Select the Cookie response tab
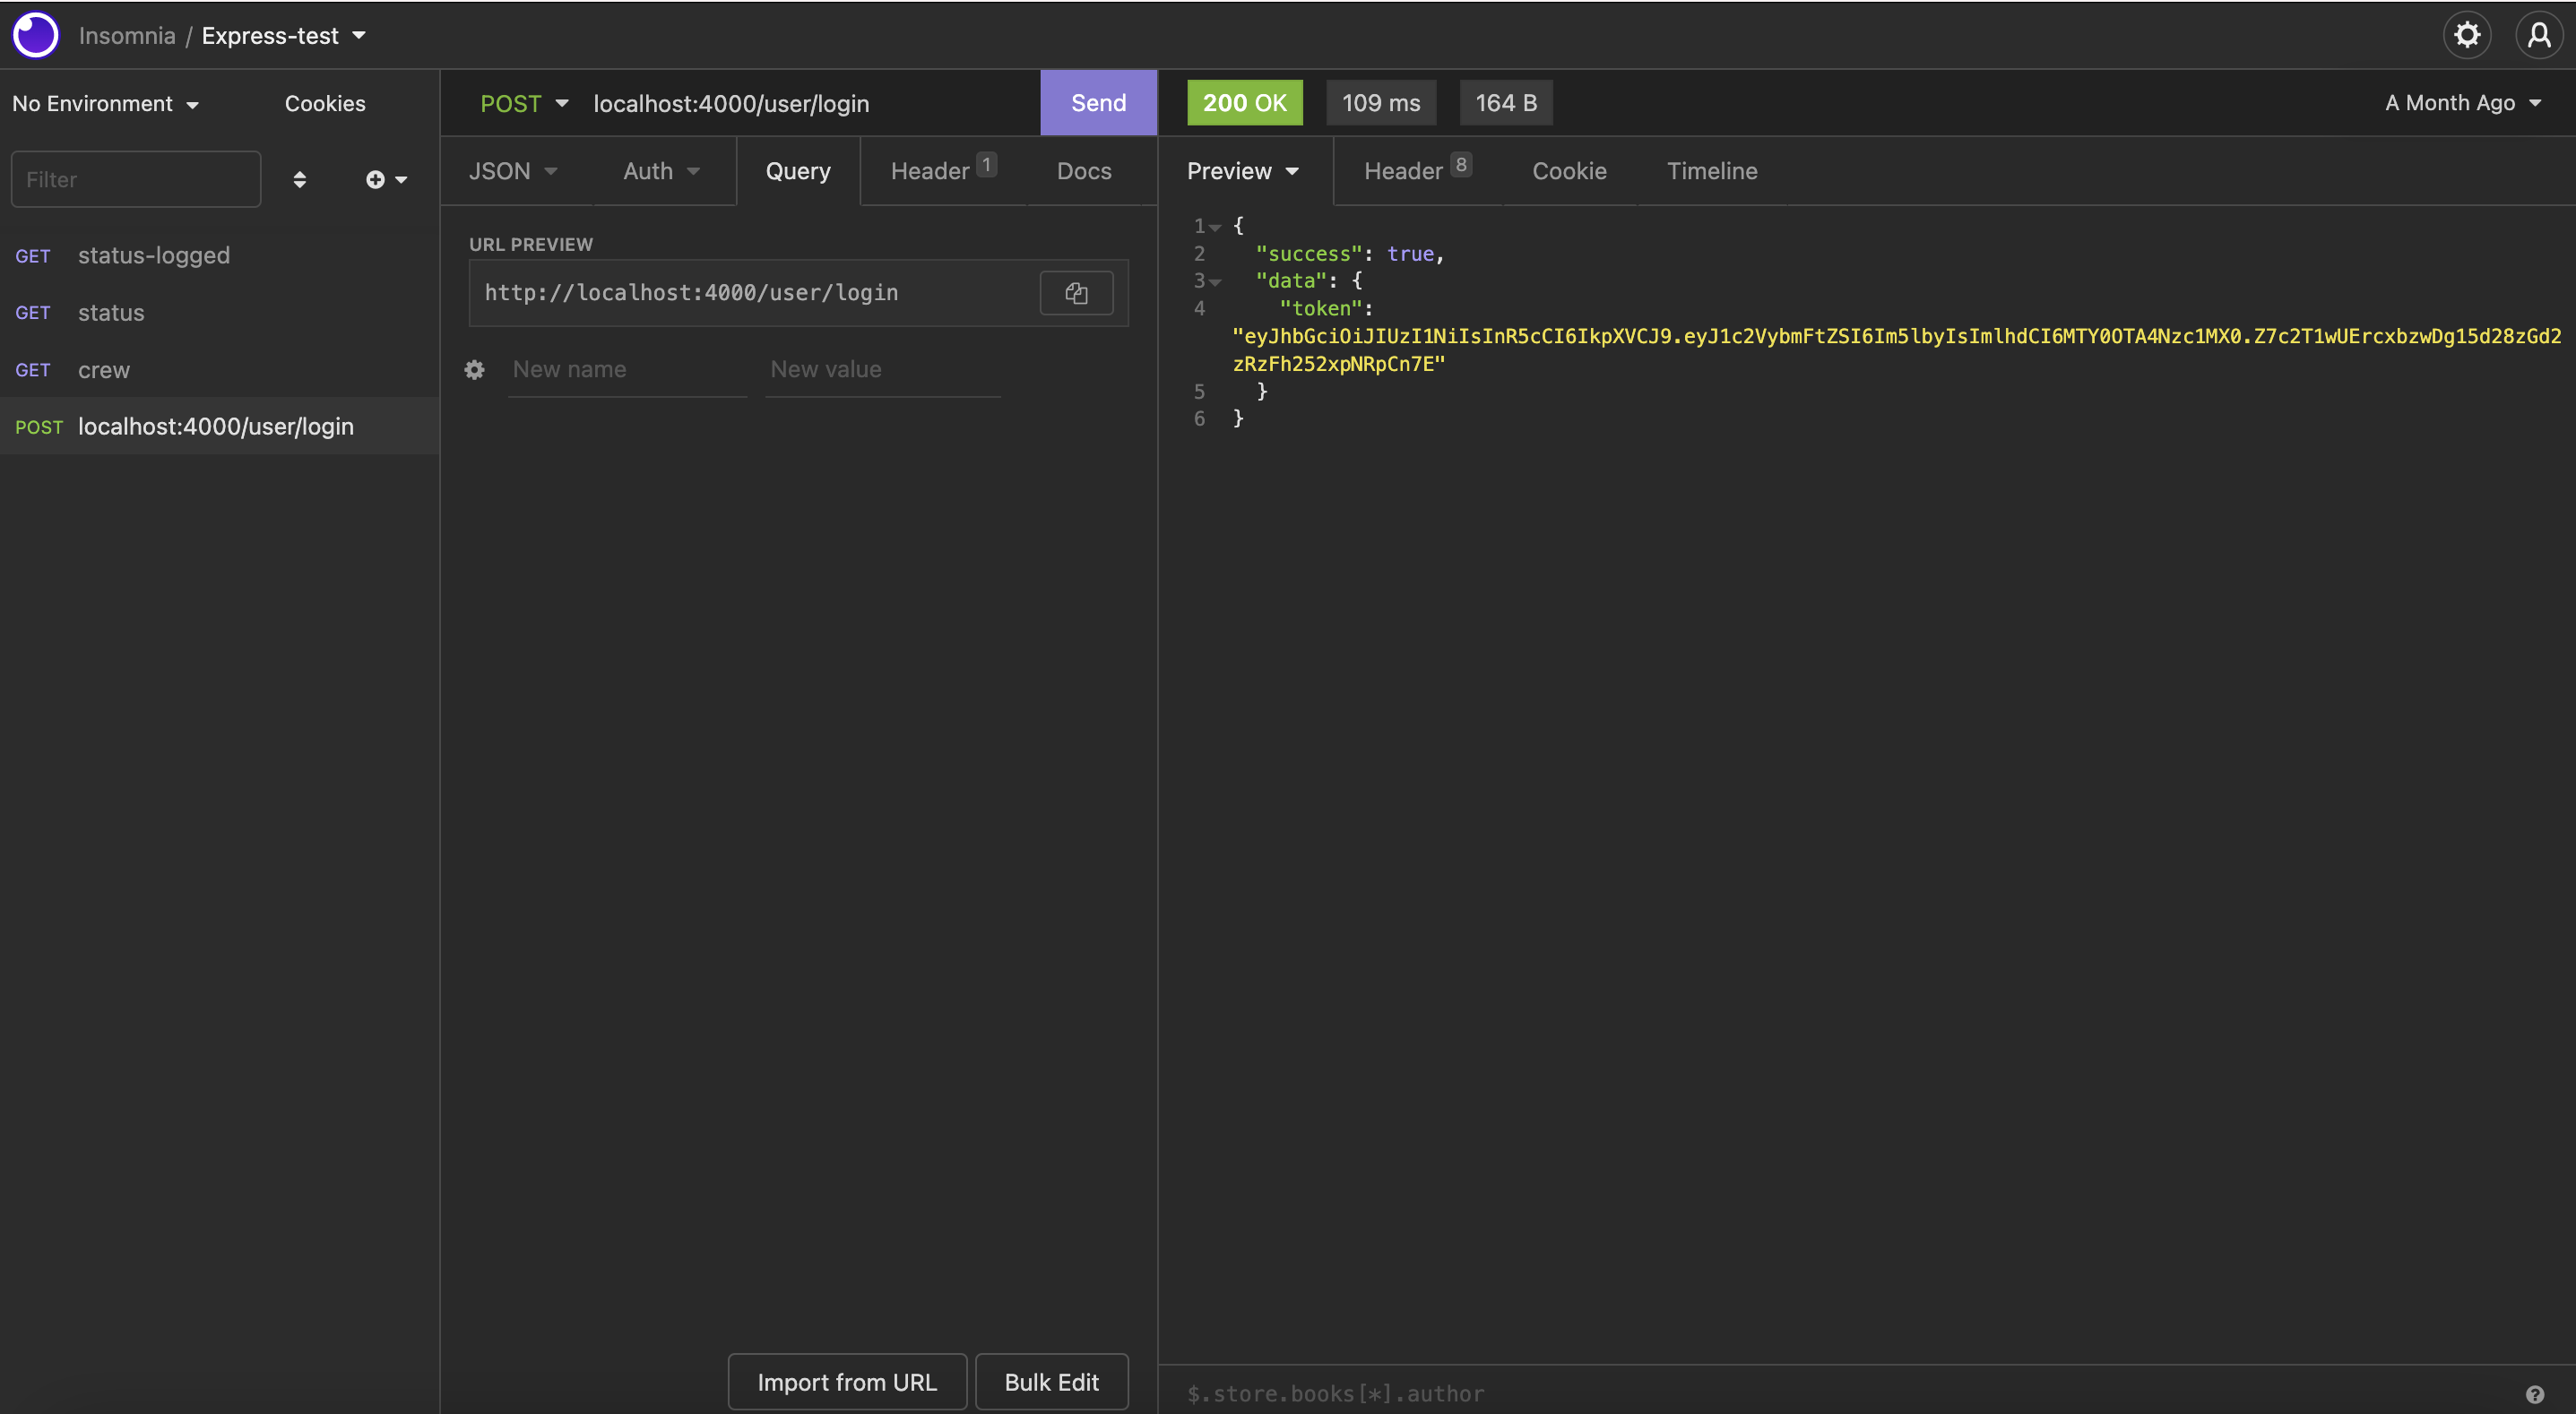 [x=1569, y=170]
